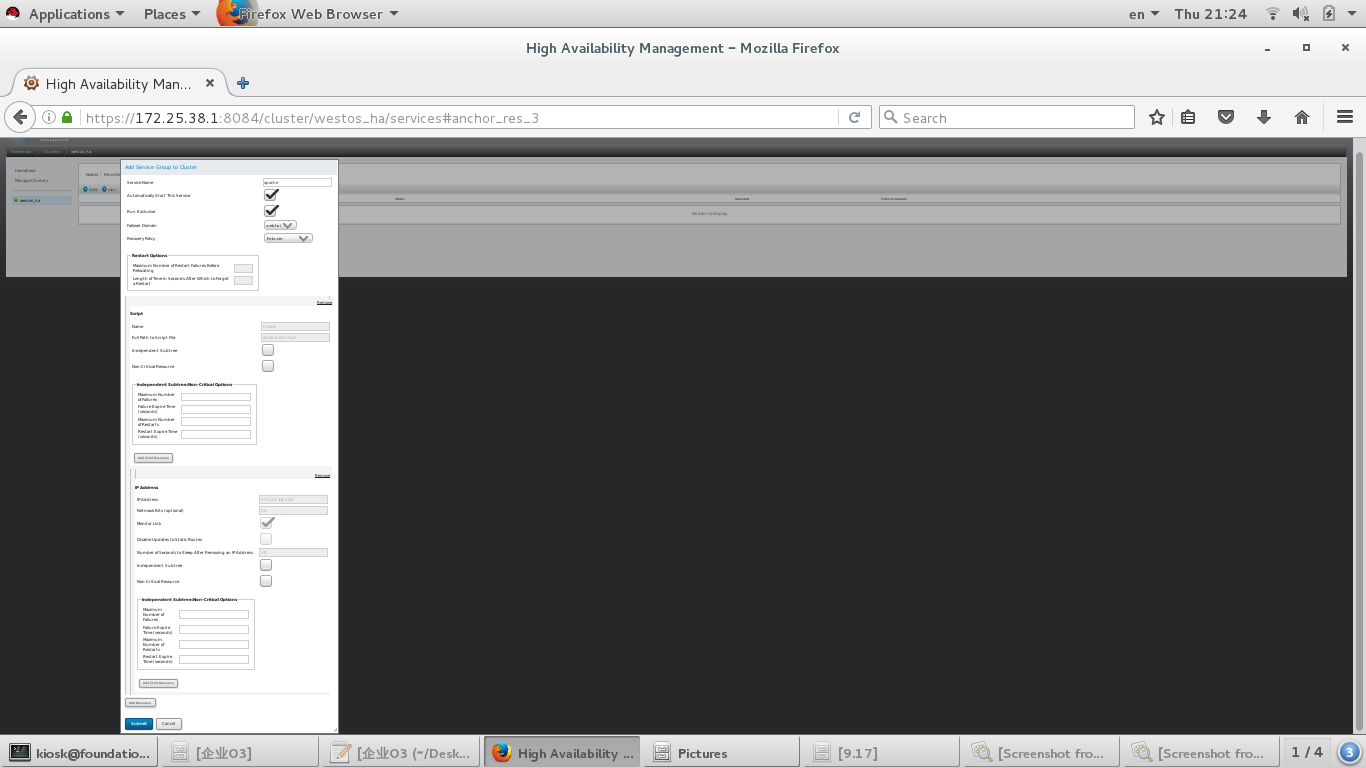Click the search magnifier icon in search box
The height and width of the screenshot is (768, 1366).
click(x=890, y=117)
